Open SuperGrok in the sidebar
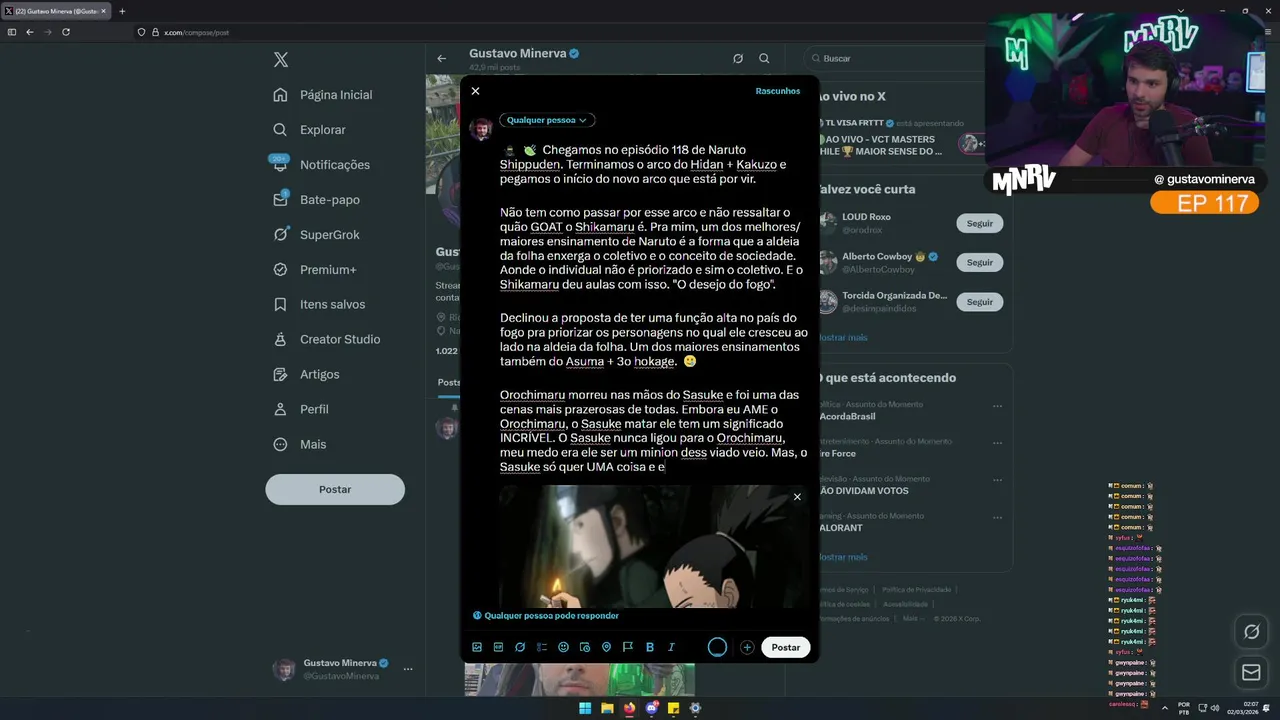Screen dimensions: 1280x720 [x=317, y=235]
